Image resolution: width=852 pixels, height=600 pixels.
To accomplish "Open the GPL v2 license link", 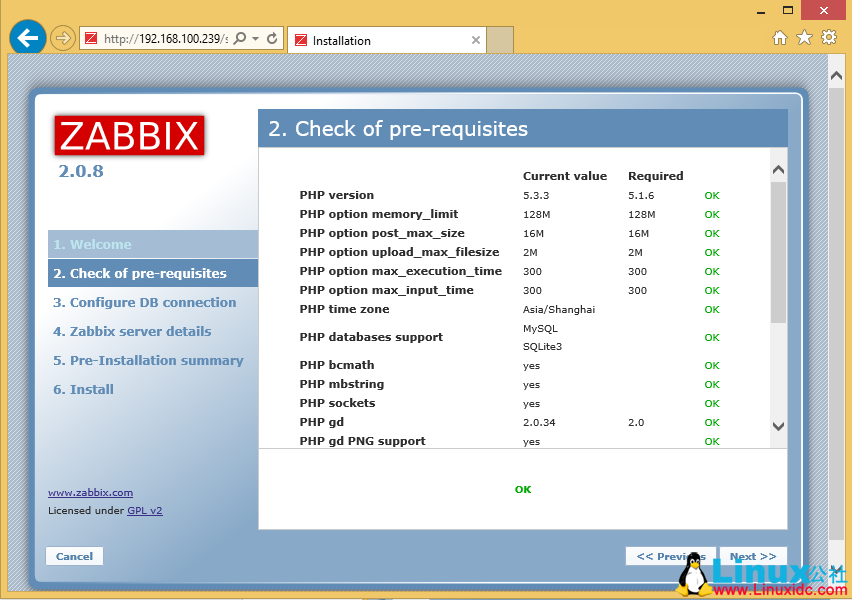I will click(143, 510).
